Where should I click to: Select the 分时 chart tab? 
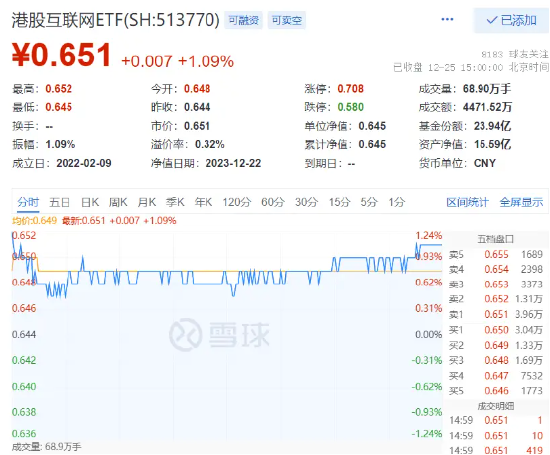(28, 202)
